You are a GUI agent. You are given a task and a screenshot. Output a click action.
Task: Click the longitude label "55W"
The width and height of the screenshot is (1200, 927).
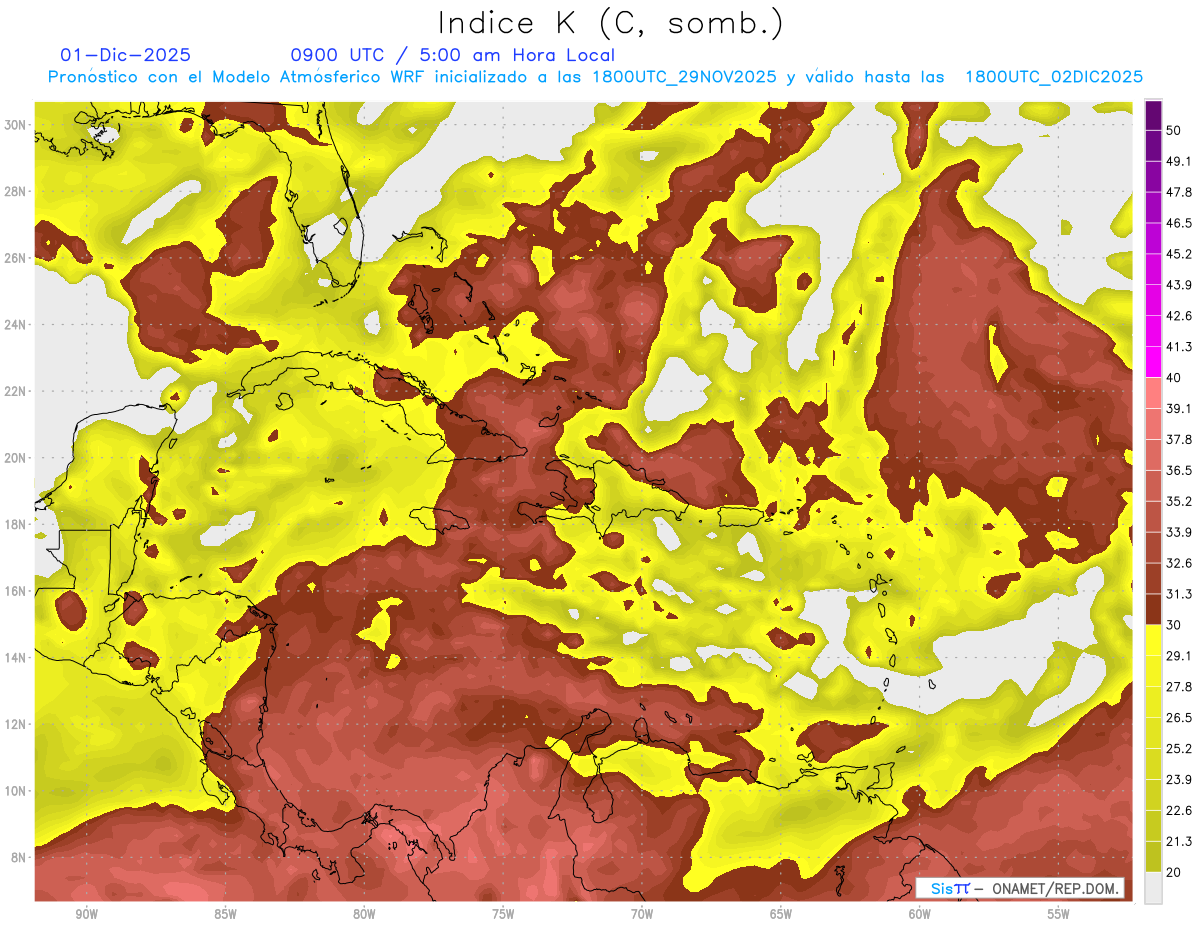click(1059, 914)
